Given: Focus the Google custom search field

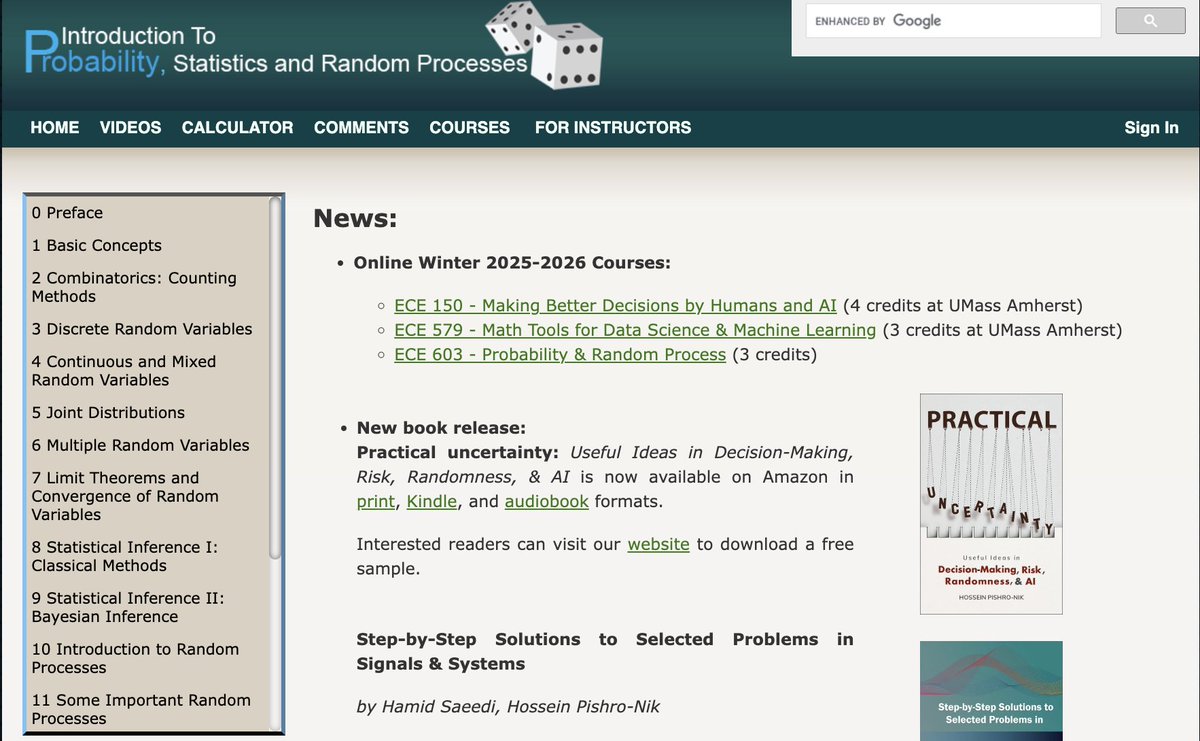Looking at the screenshot, I should 954,21.
